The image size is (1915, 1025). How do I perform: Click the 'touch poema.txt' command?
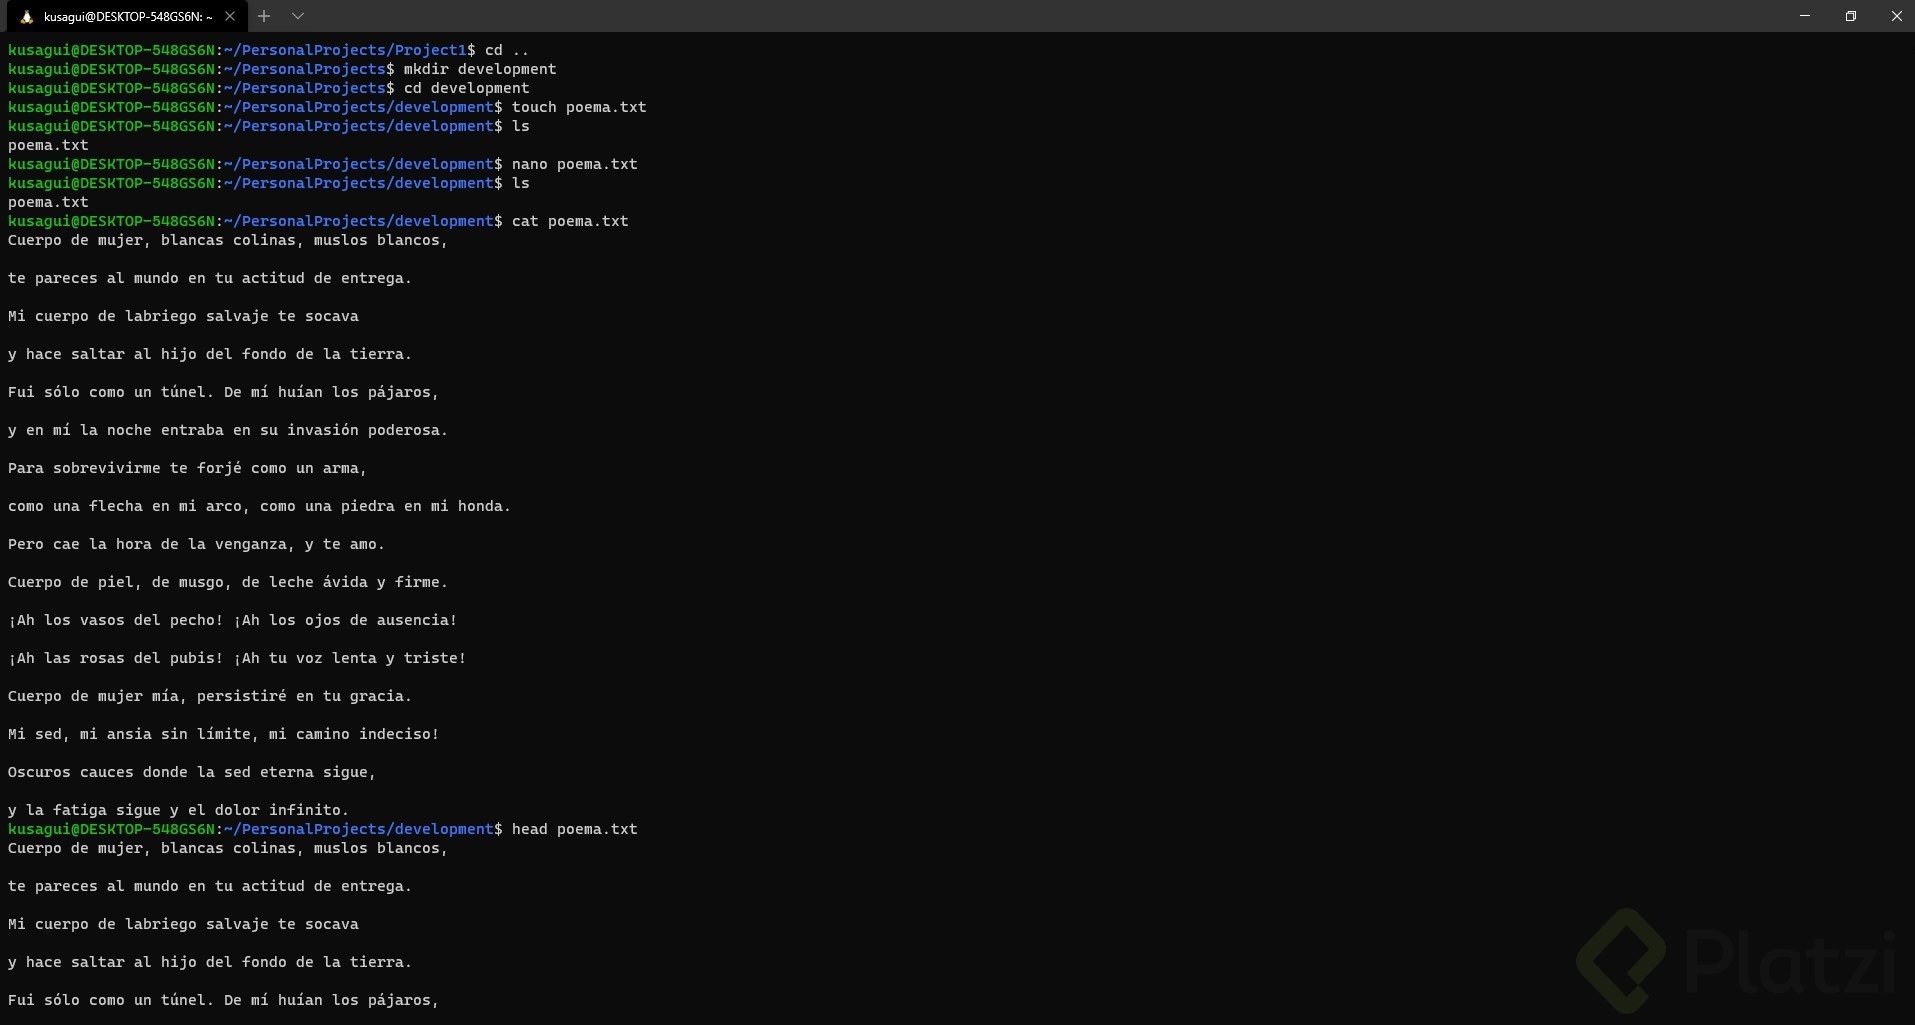[x=579, y=107]
